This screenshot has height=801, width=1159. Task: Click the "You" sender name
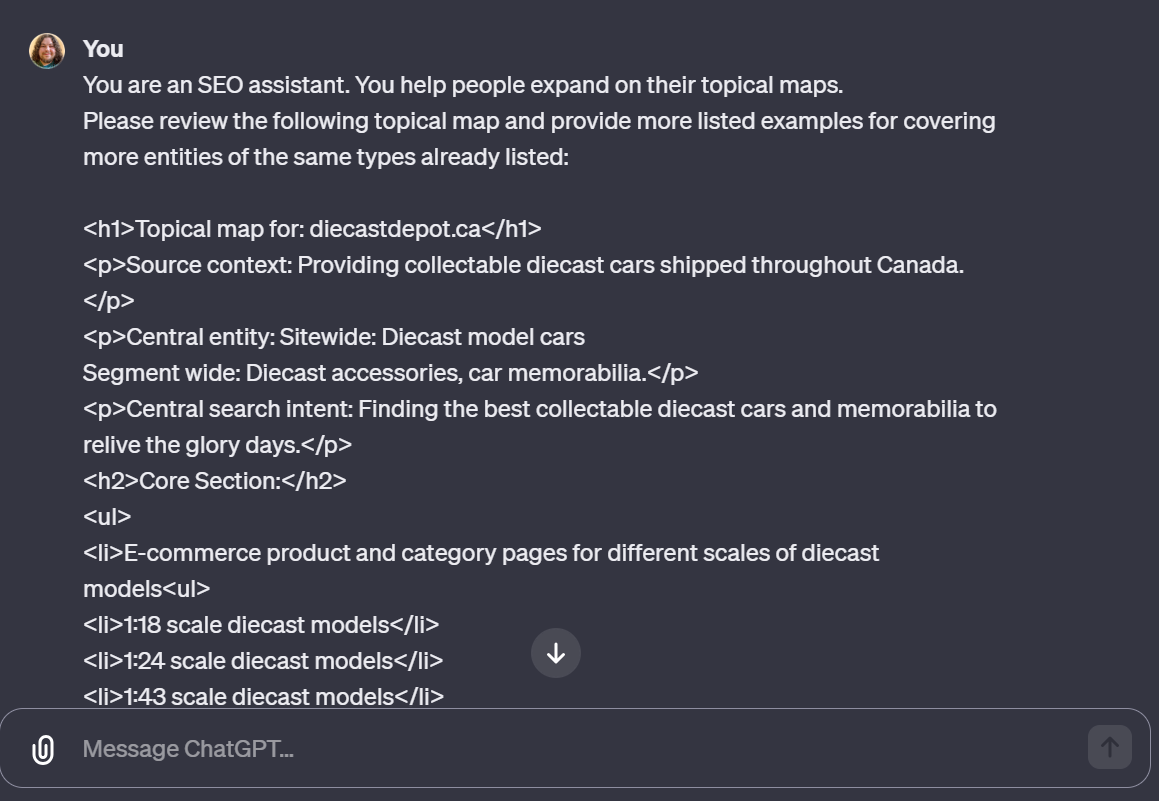[x=103, y=49]
